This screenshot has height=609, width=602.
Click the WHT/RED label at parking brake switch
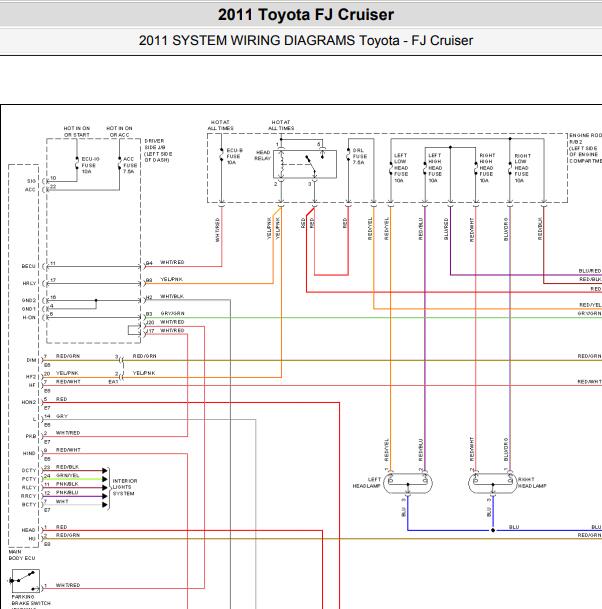point(68,585)
